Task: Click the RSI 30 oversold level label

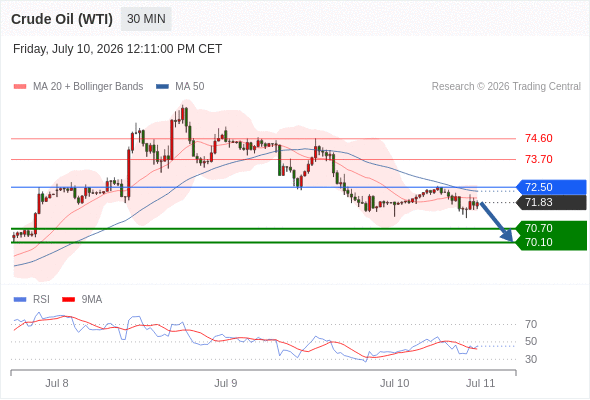Action: click(x=531, y=359)
